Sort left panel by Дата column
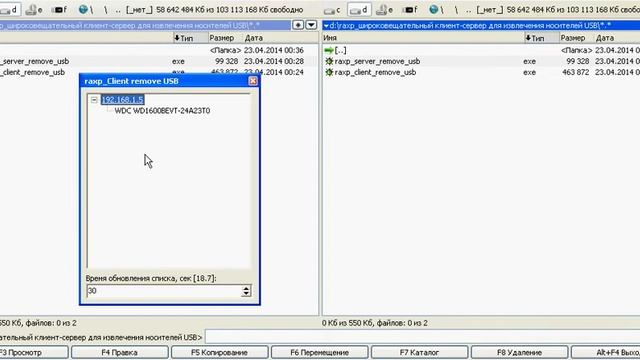 point(281,38)
